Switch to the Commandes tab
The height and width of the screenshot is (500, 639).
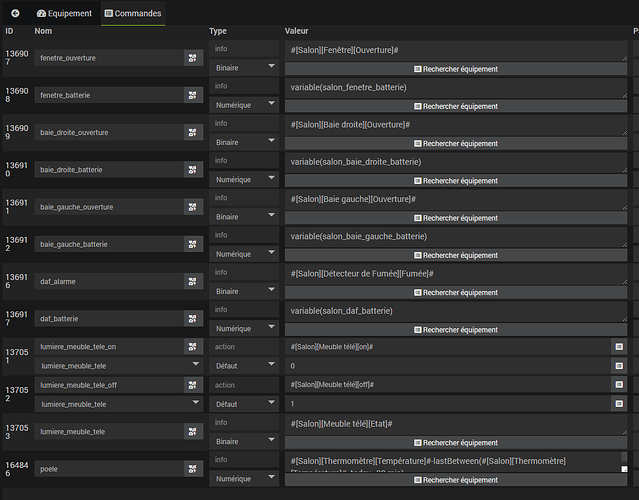click(x=133, y=13)
